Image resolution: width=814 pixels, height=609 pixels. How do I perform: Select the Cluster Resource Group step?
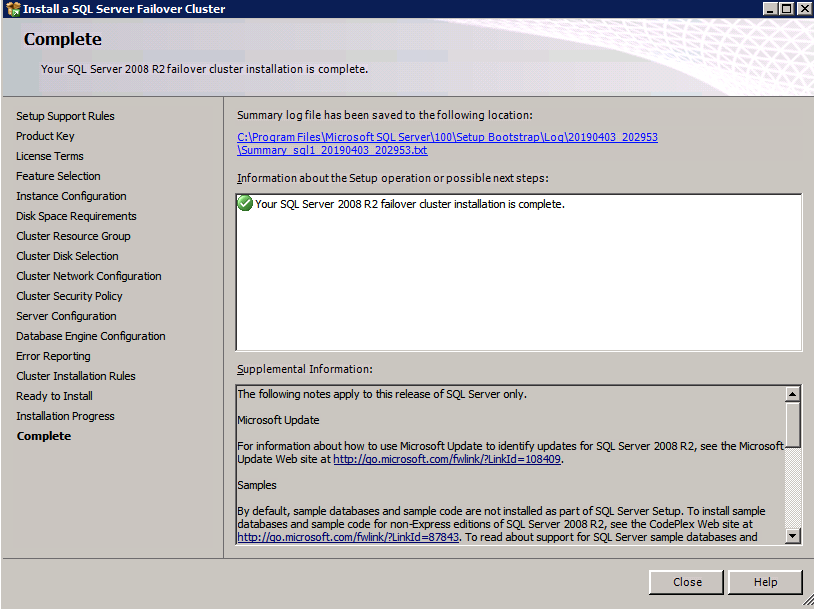(x=73, y=236)
